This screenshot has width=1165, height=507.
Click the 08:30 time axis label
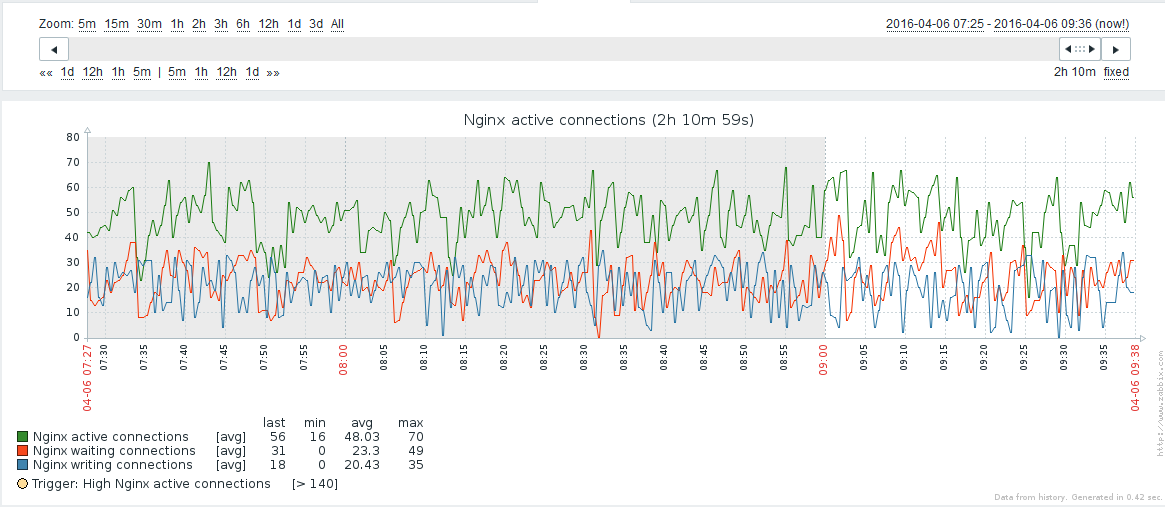click(x=584, y=359)
